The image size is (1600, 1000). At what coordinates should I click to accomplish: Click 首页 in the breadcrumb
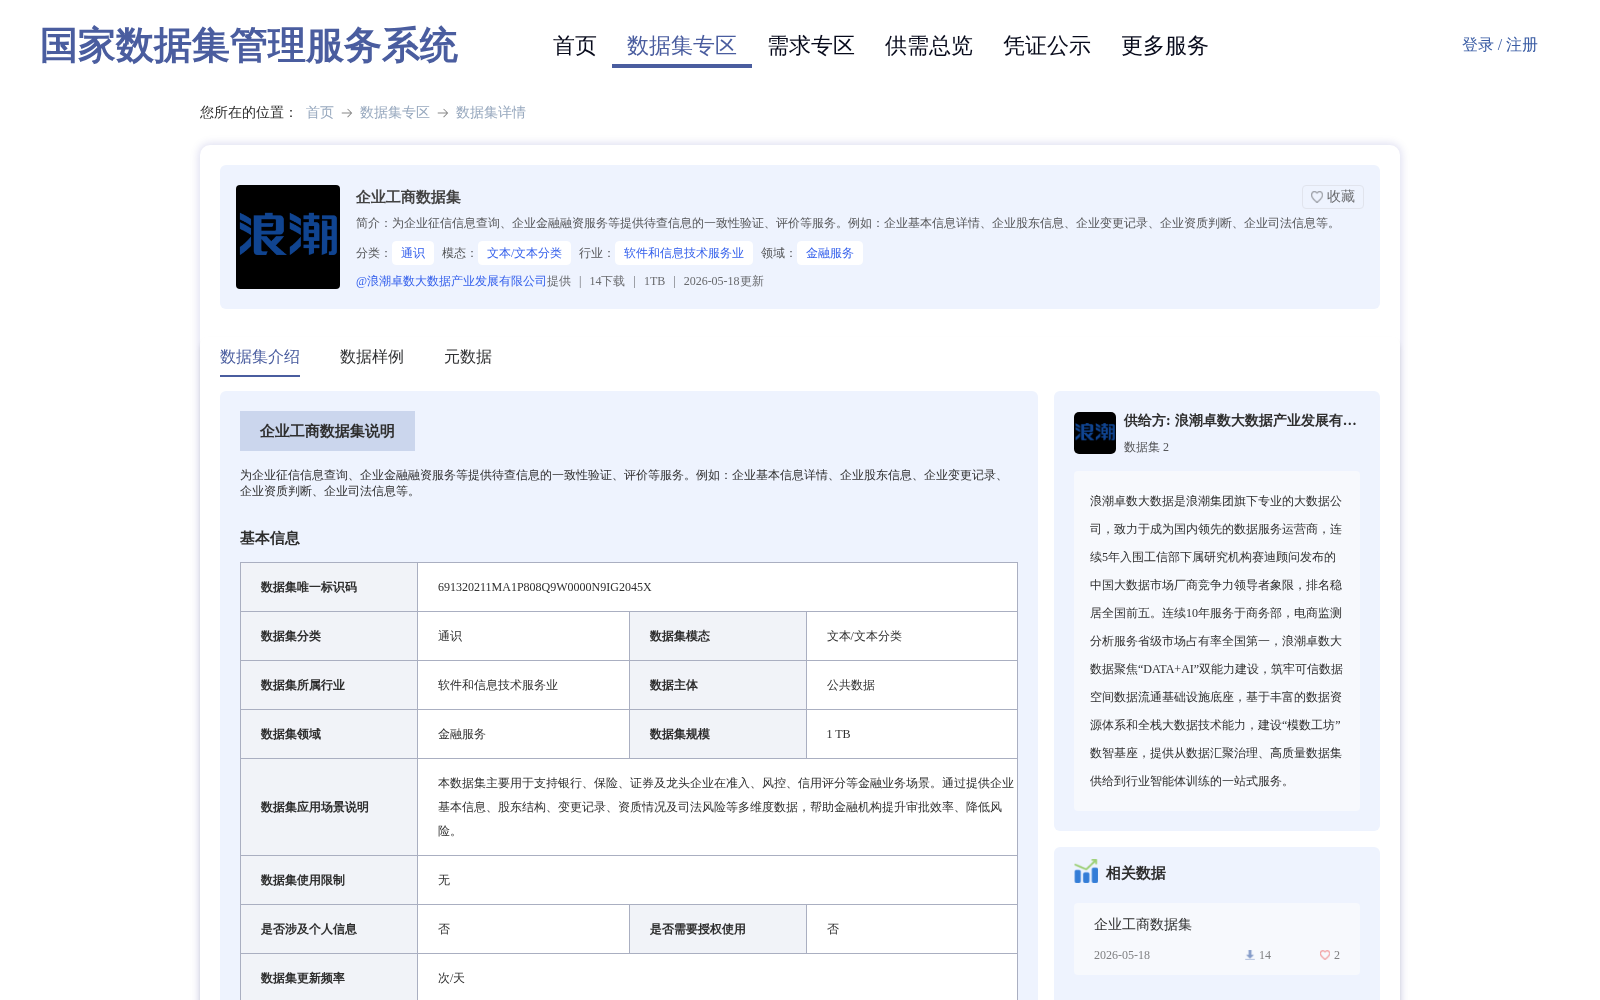320,113
